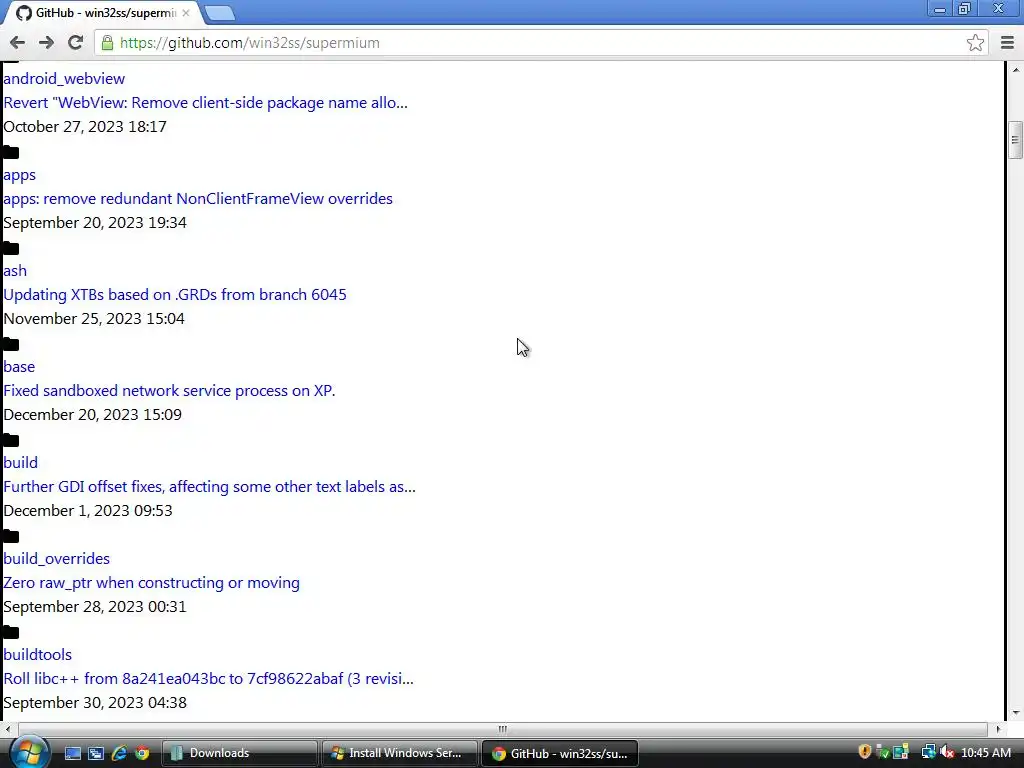
Task: Launch Chrome from quick launch
Action: point(142,753)
